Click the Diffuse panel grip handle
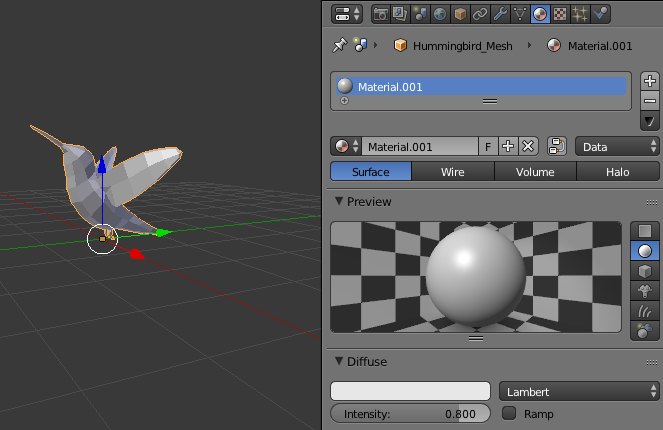Screen dimensions: 663x430 [652, 362]
